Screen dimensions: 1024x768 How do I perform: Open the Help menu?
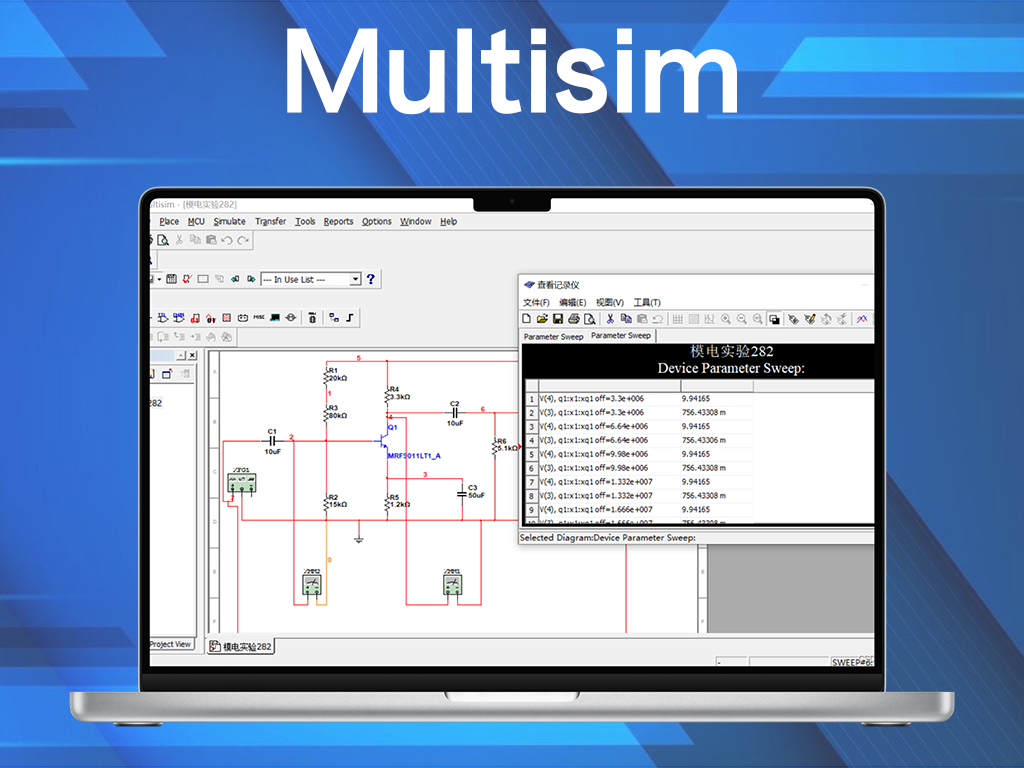[x=449, y=221]
